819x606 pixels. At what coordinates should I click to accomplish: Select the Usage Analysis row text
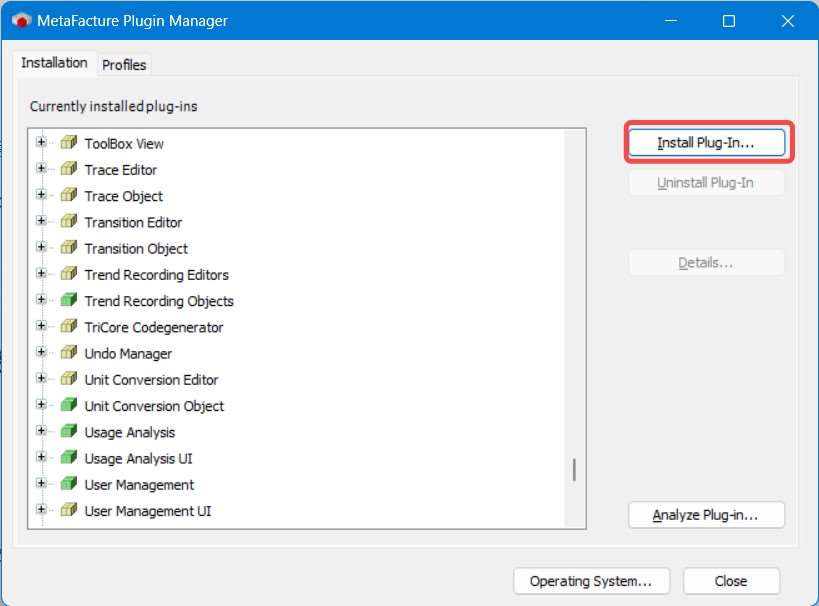tap(130, 433)
